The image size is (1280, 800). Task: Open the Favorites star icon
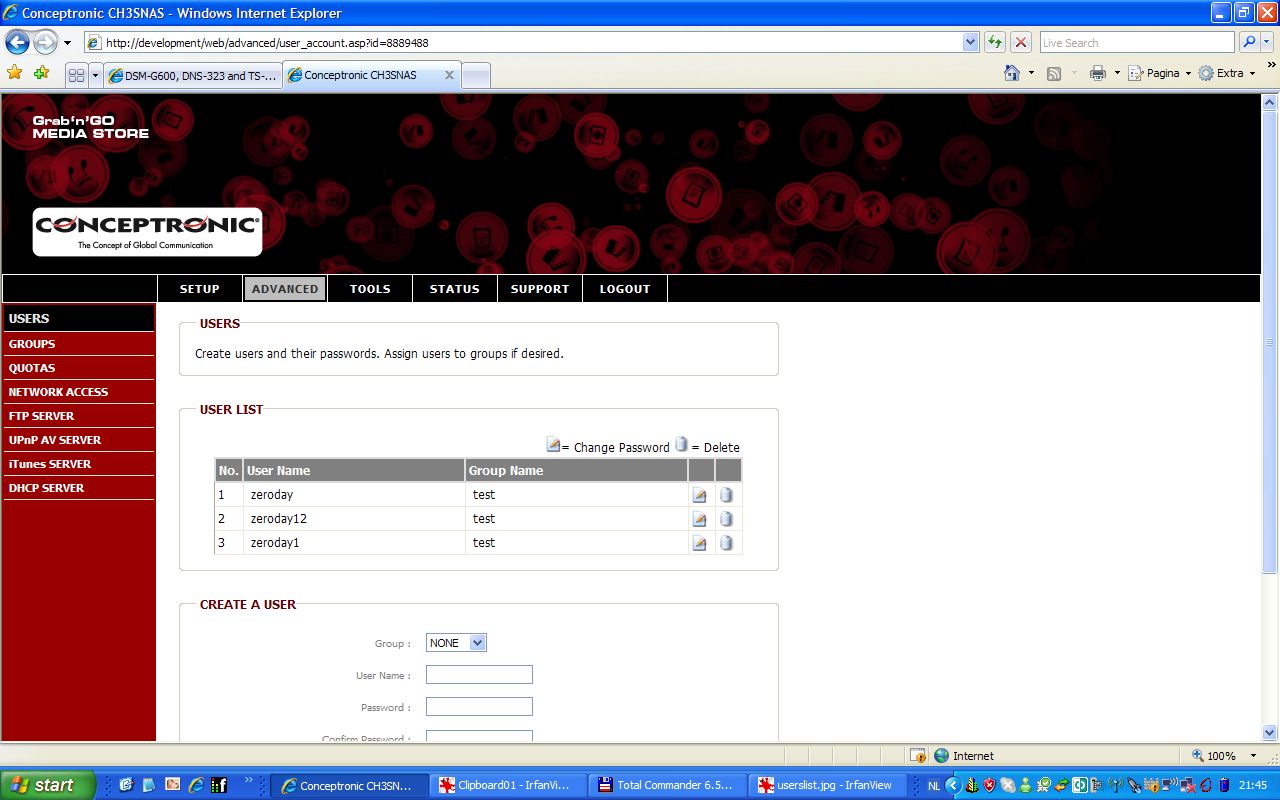14,73
